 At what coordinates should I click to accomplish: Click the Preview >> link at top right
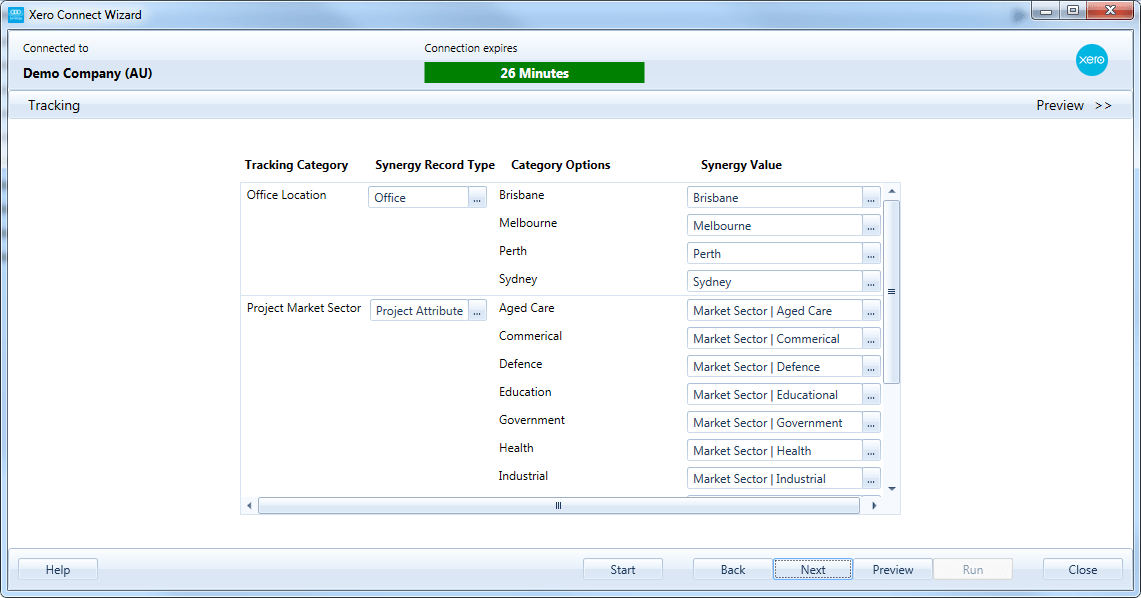pyautogui.click(x=1074, y=105)
